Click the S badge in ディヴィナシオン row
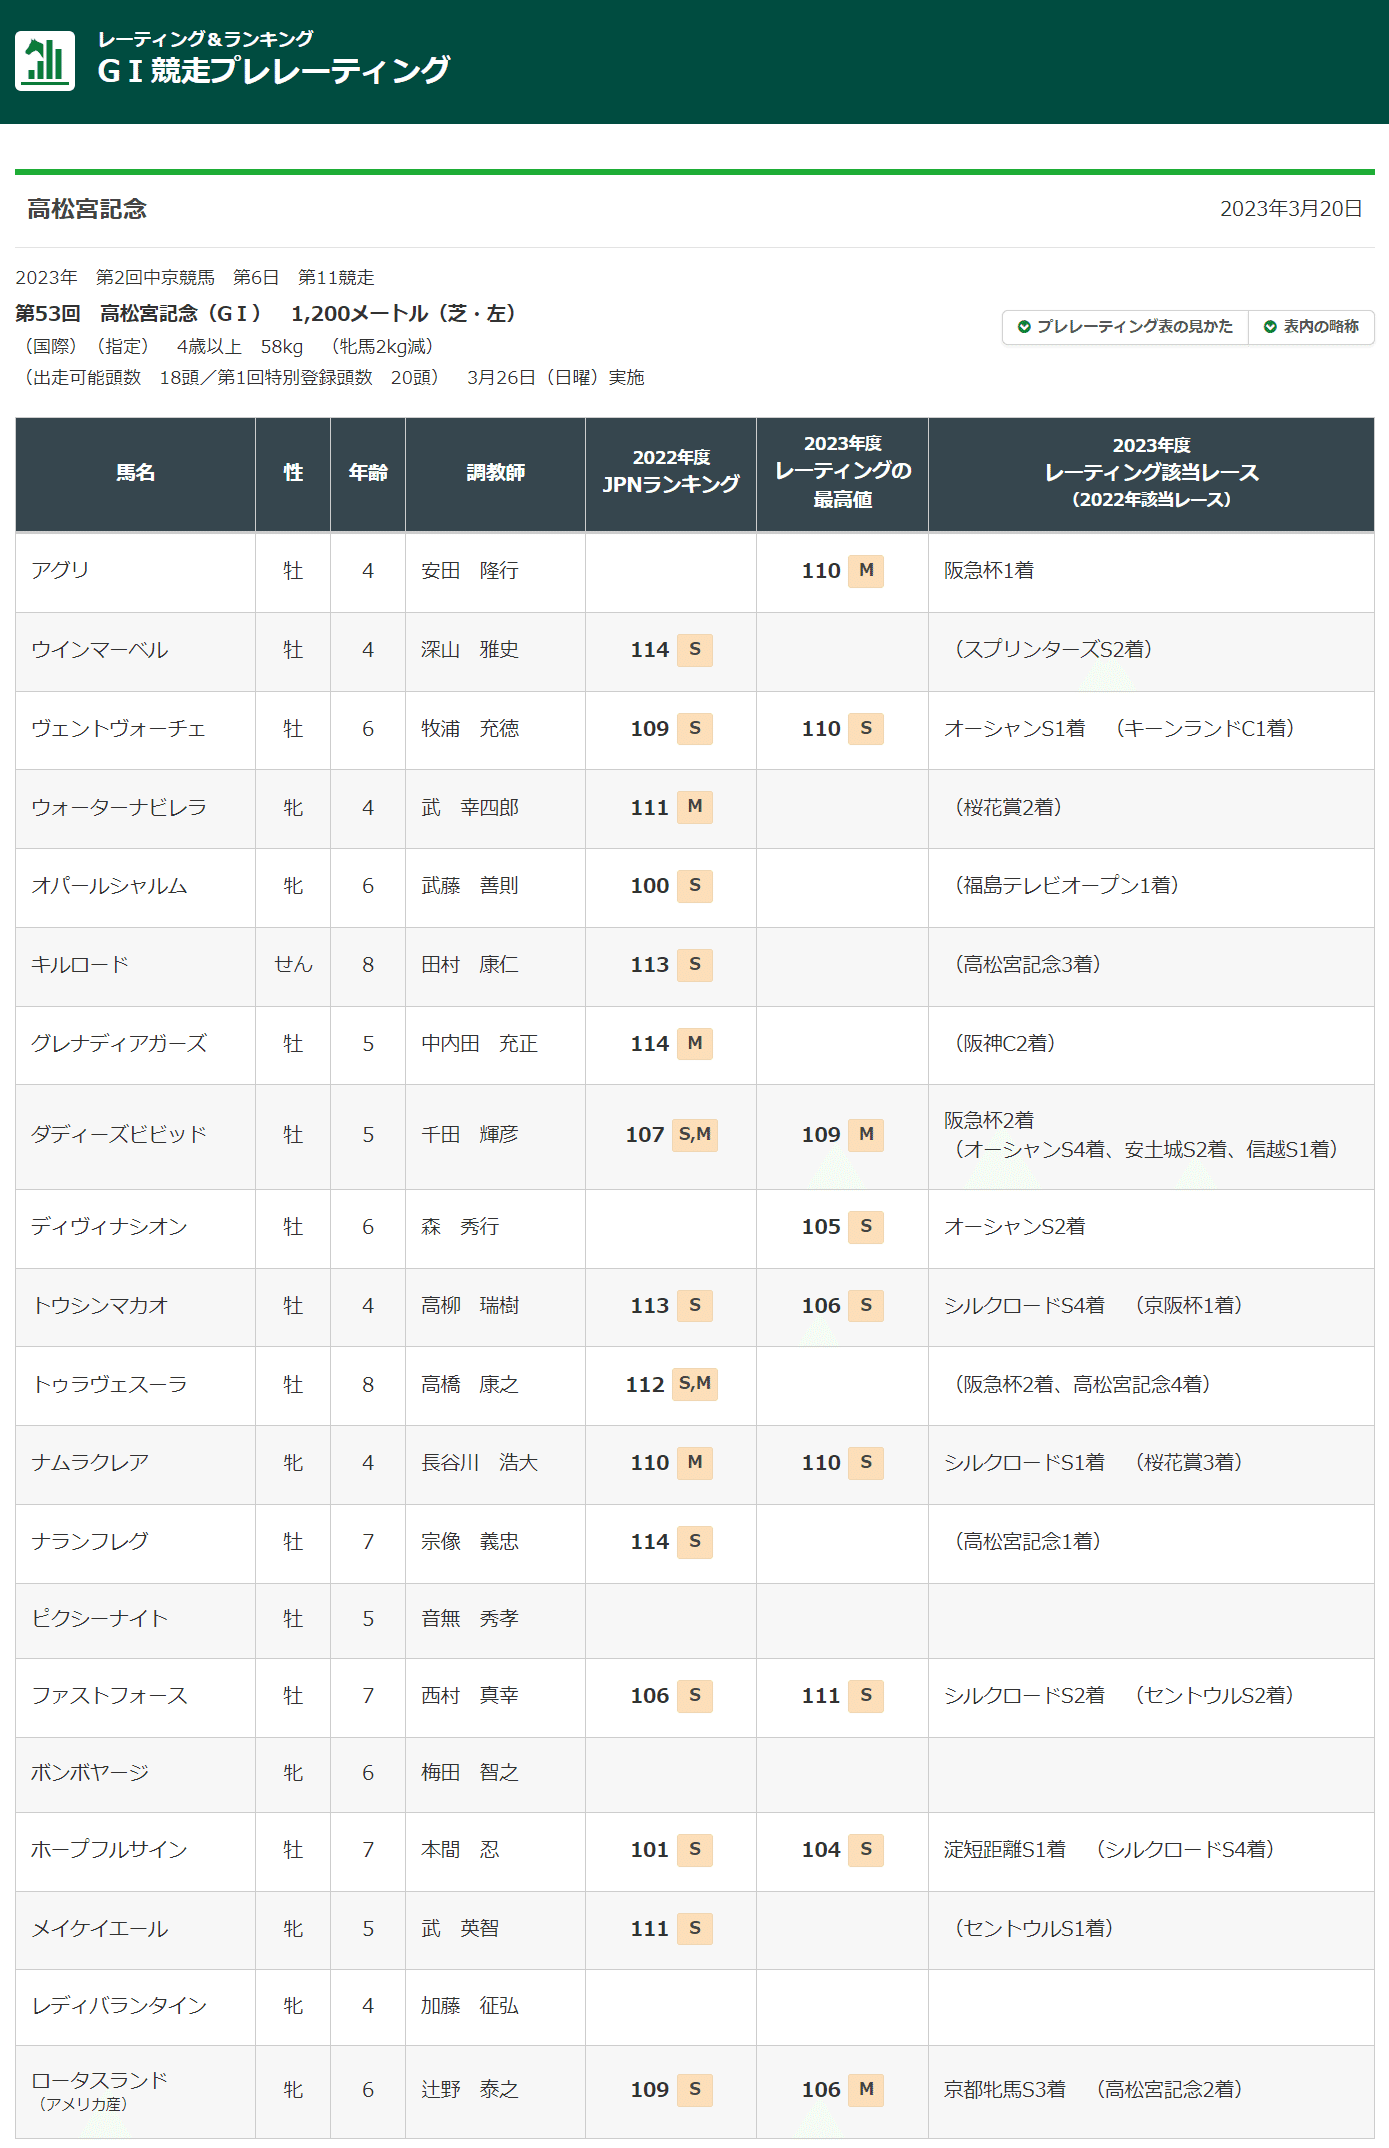Viewport: 1389px width, 2148px height. 866,1226
